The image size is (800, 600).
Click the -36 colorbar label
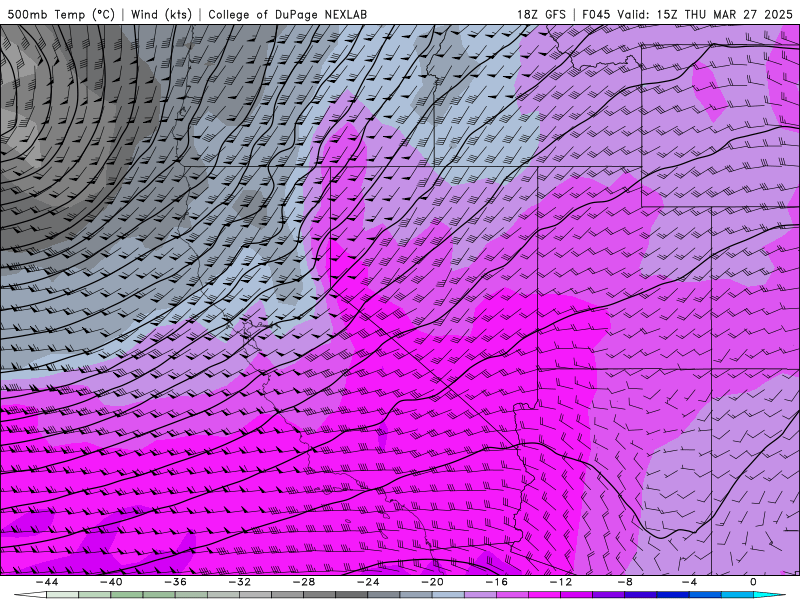[175, 582]
